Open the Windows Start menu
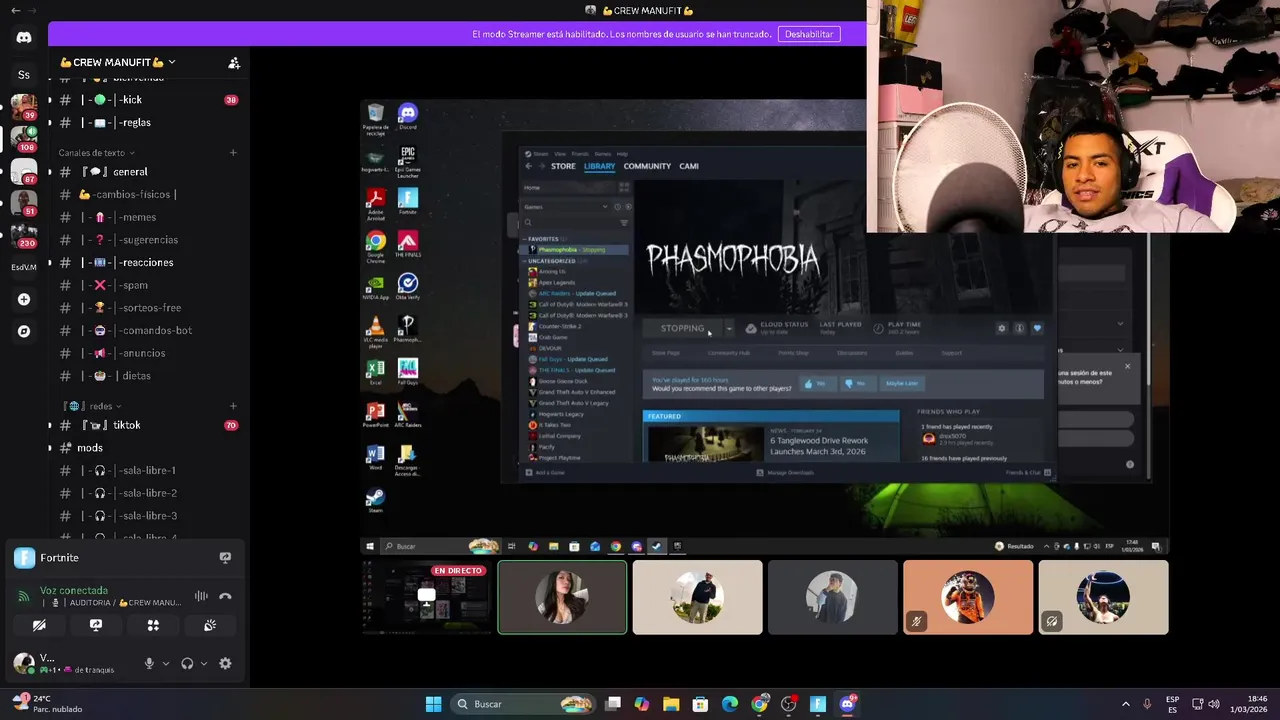 tap(433, 704)
